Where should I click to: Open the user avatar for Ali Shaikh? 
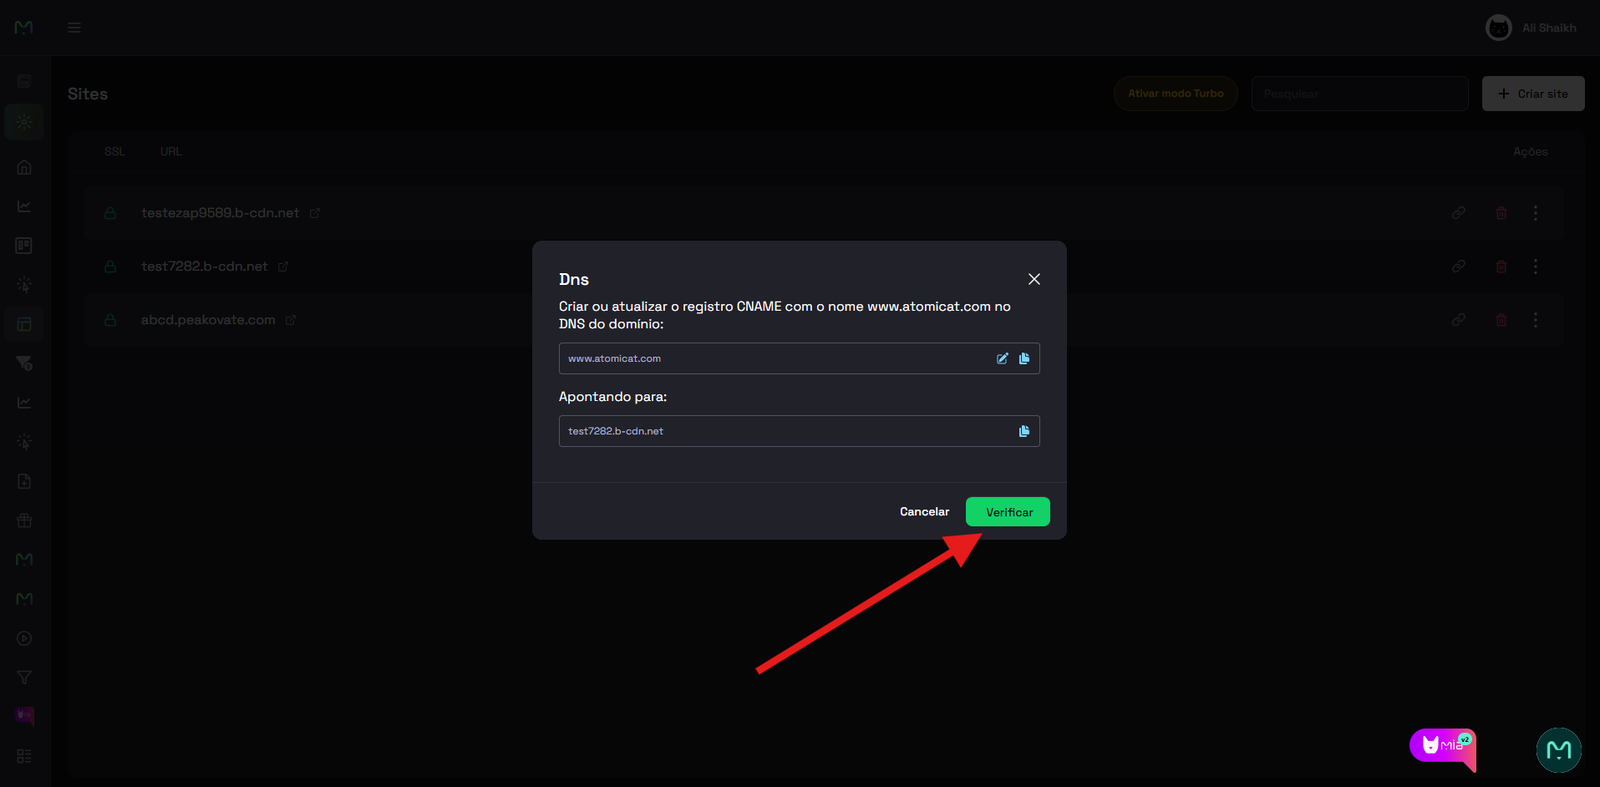pyautogui.click(x=1498, y=27)
